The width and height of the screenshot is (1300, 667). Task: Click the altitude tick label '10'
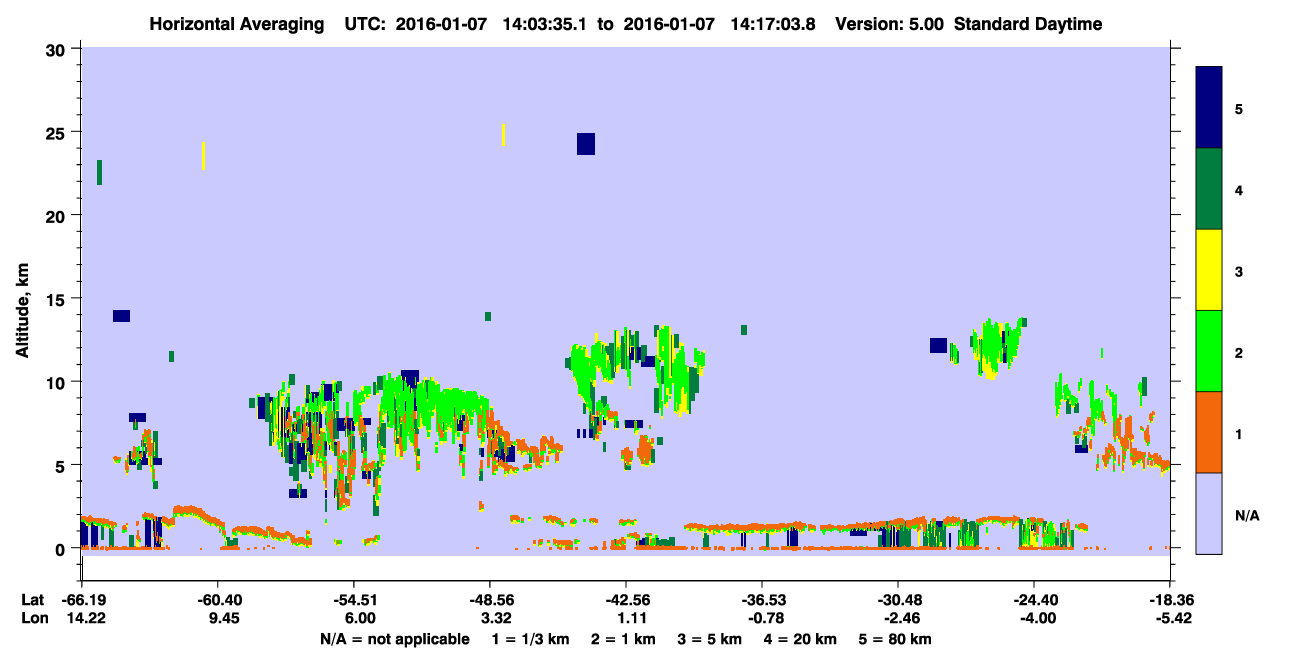pyautogui.click(x=57, y=382)
